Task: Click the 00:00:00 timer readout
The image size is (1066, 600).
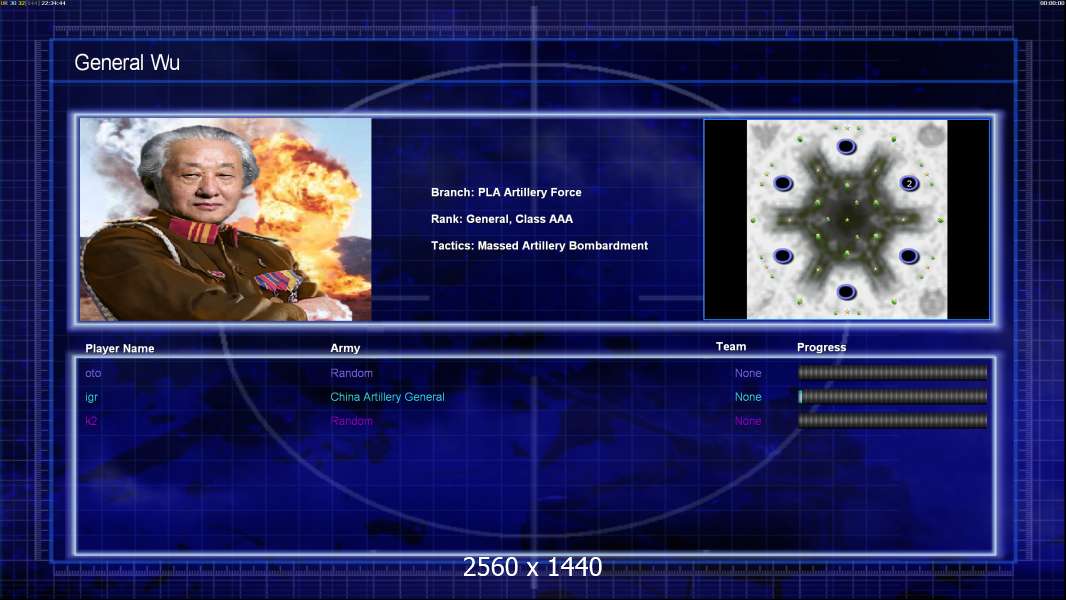Action: 1052,3
